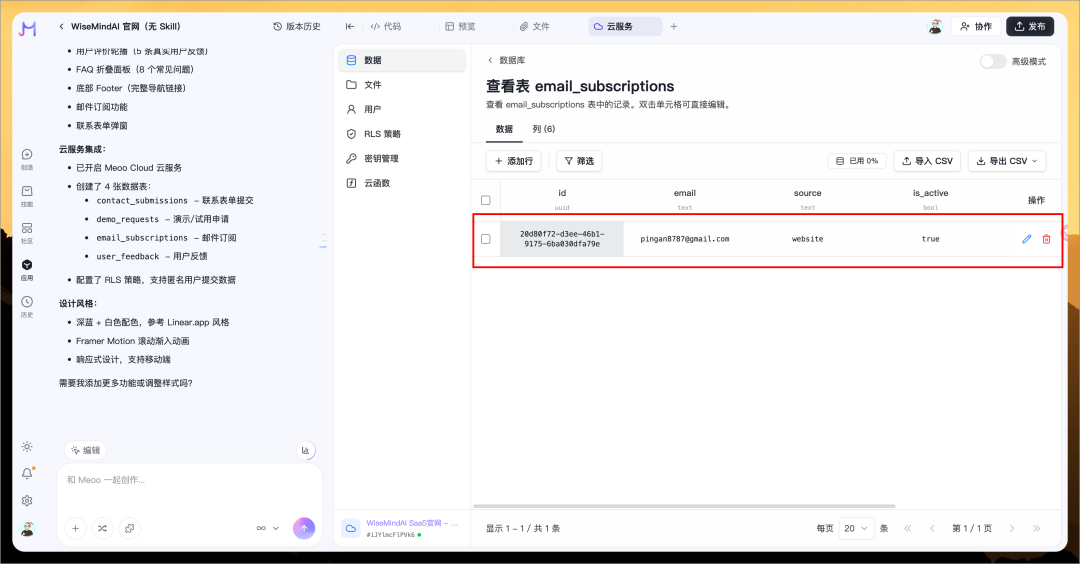
Task: Expand the infinity model selector chevron
Action: (x=276, y=528)
